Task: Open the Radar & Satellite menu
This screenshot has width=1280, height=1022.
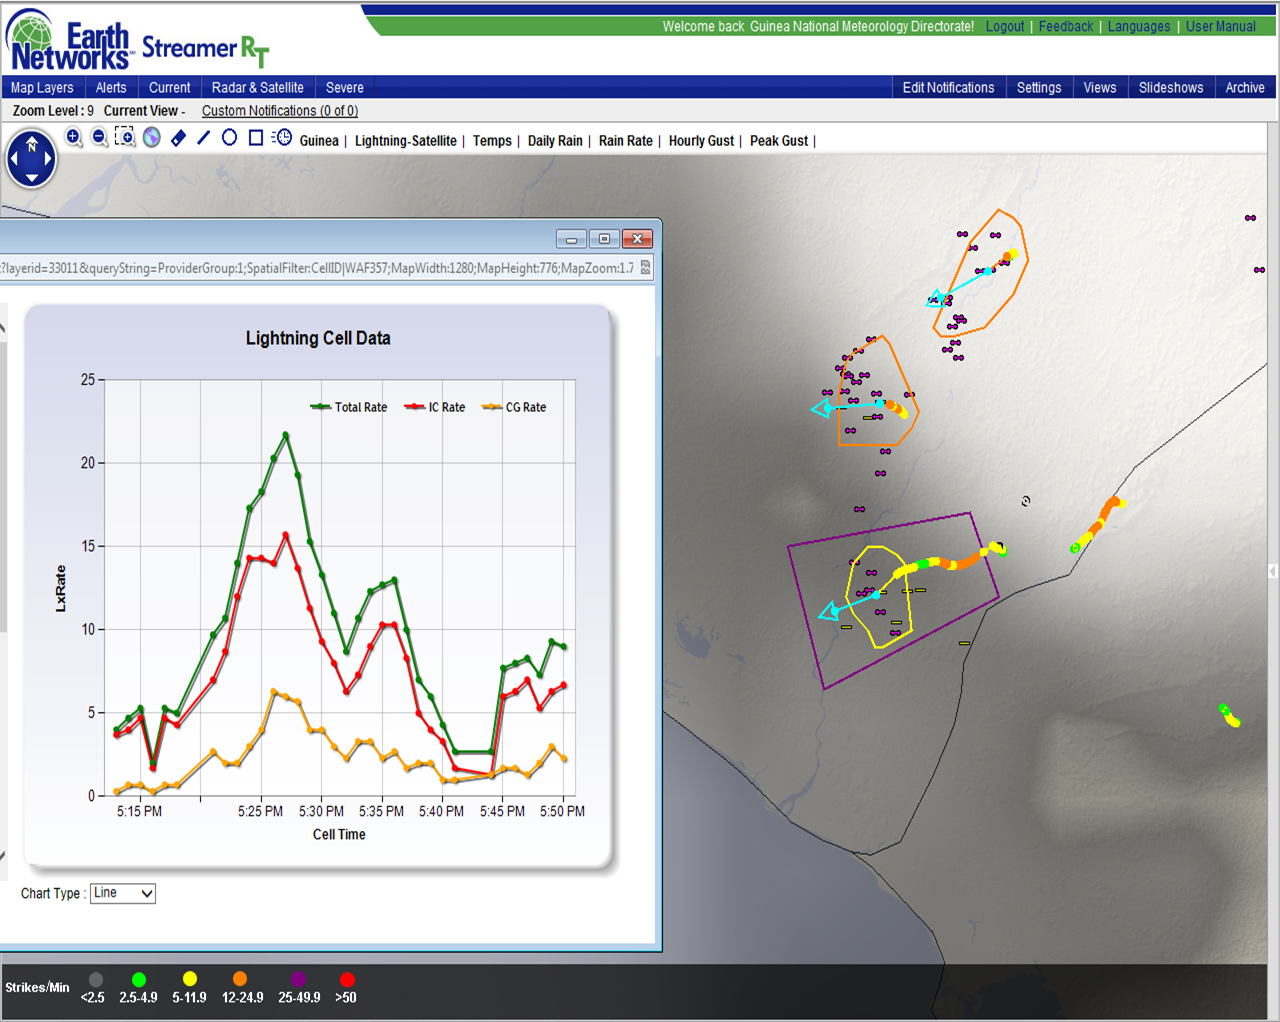Action: (x=258, y=88)
